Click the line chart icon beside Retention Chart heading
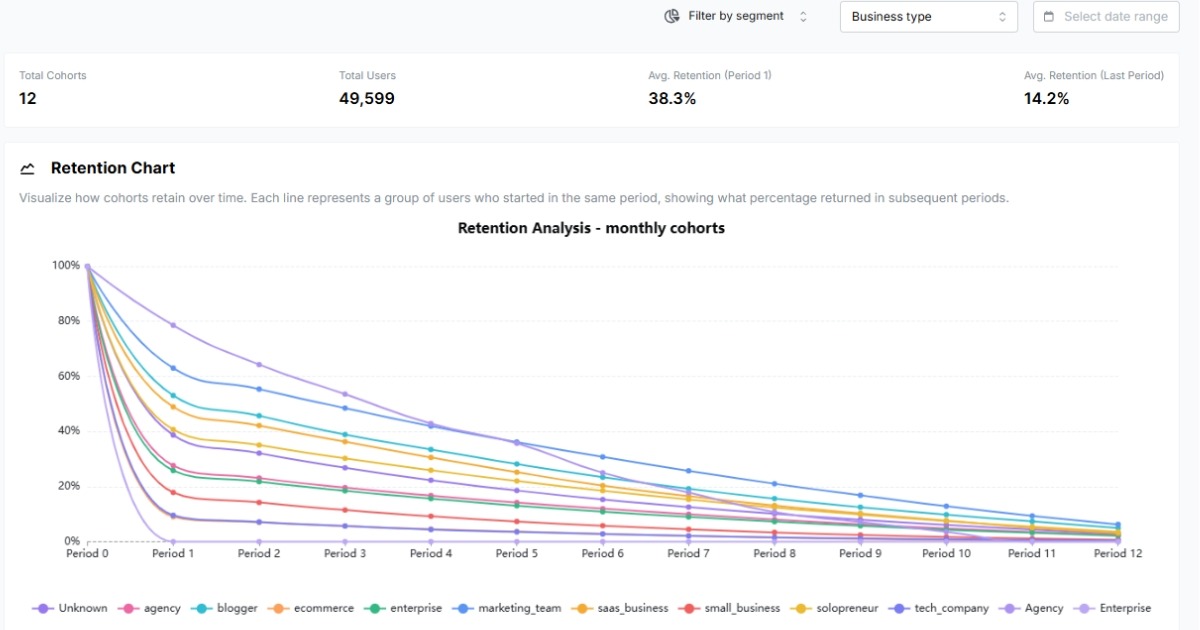Image resolution: width=1200 pixels, height=630 pixels. [27, 168]
